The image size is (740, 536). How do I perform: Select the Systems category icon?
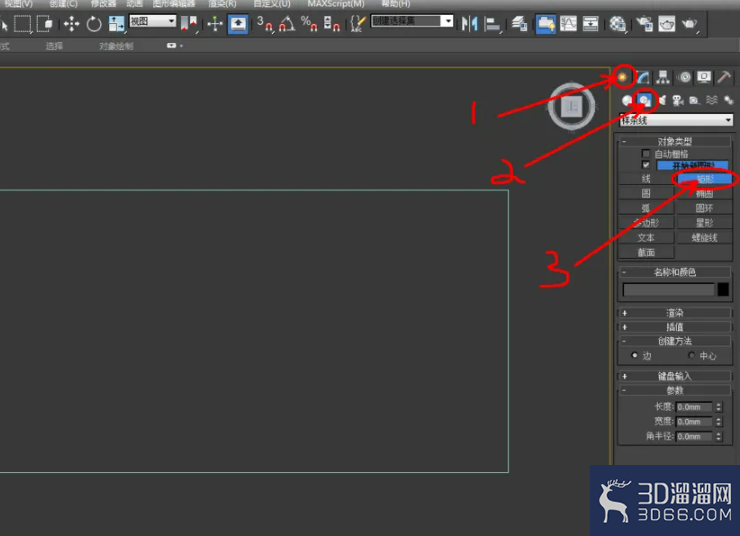coord(728,100)
